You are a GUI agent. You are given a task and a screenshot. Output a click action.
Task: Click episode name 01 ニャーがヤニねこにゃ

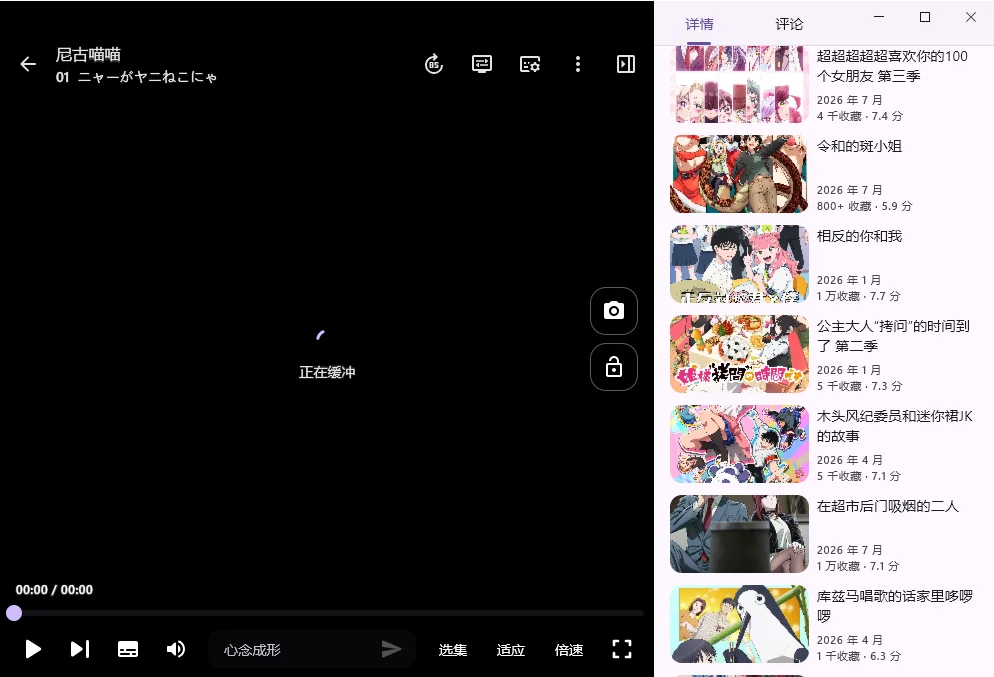point(136,77)
